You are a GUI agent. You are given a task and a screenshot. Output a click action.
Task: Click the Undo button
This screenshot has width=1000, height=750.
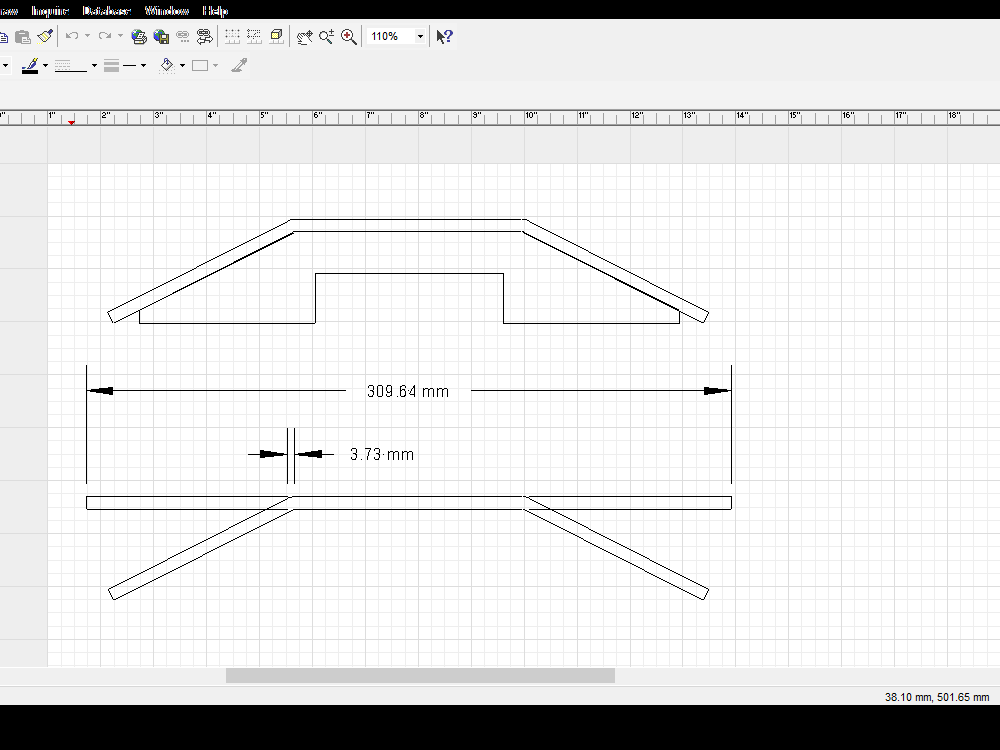tap(70, 36)
